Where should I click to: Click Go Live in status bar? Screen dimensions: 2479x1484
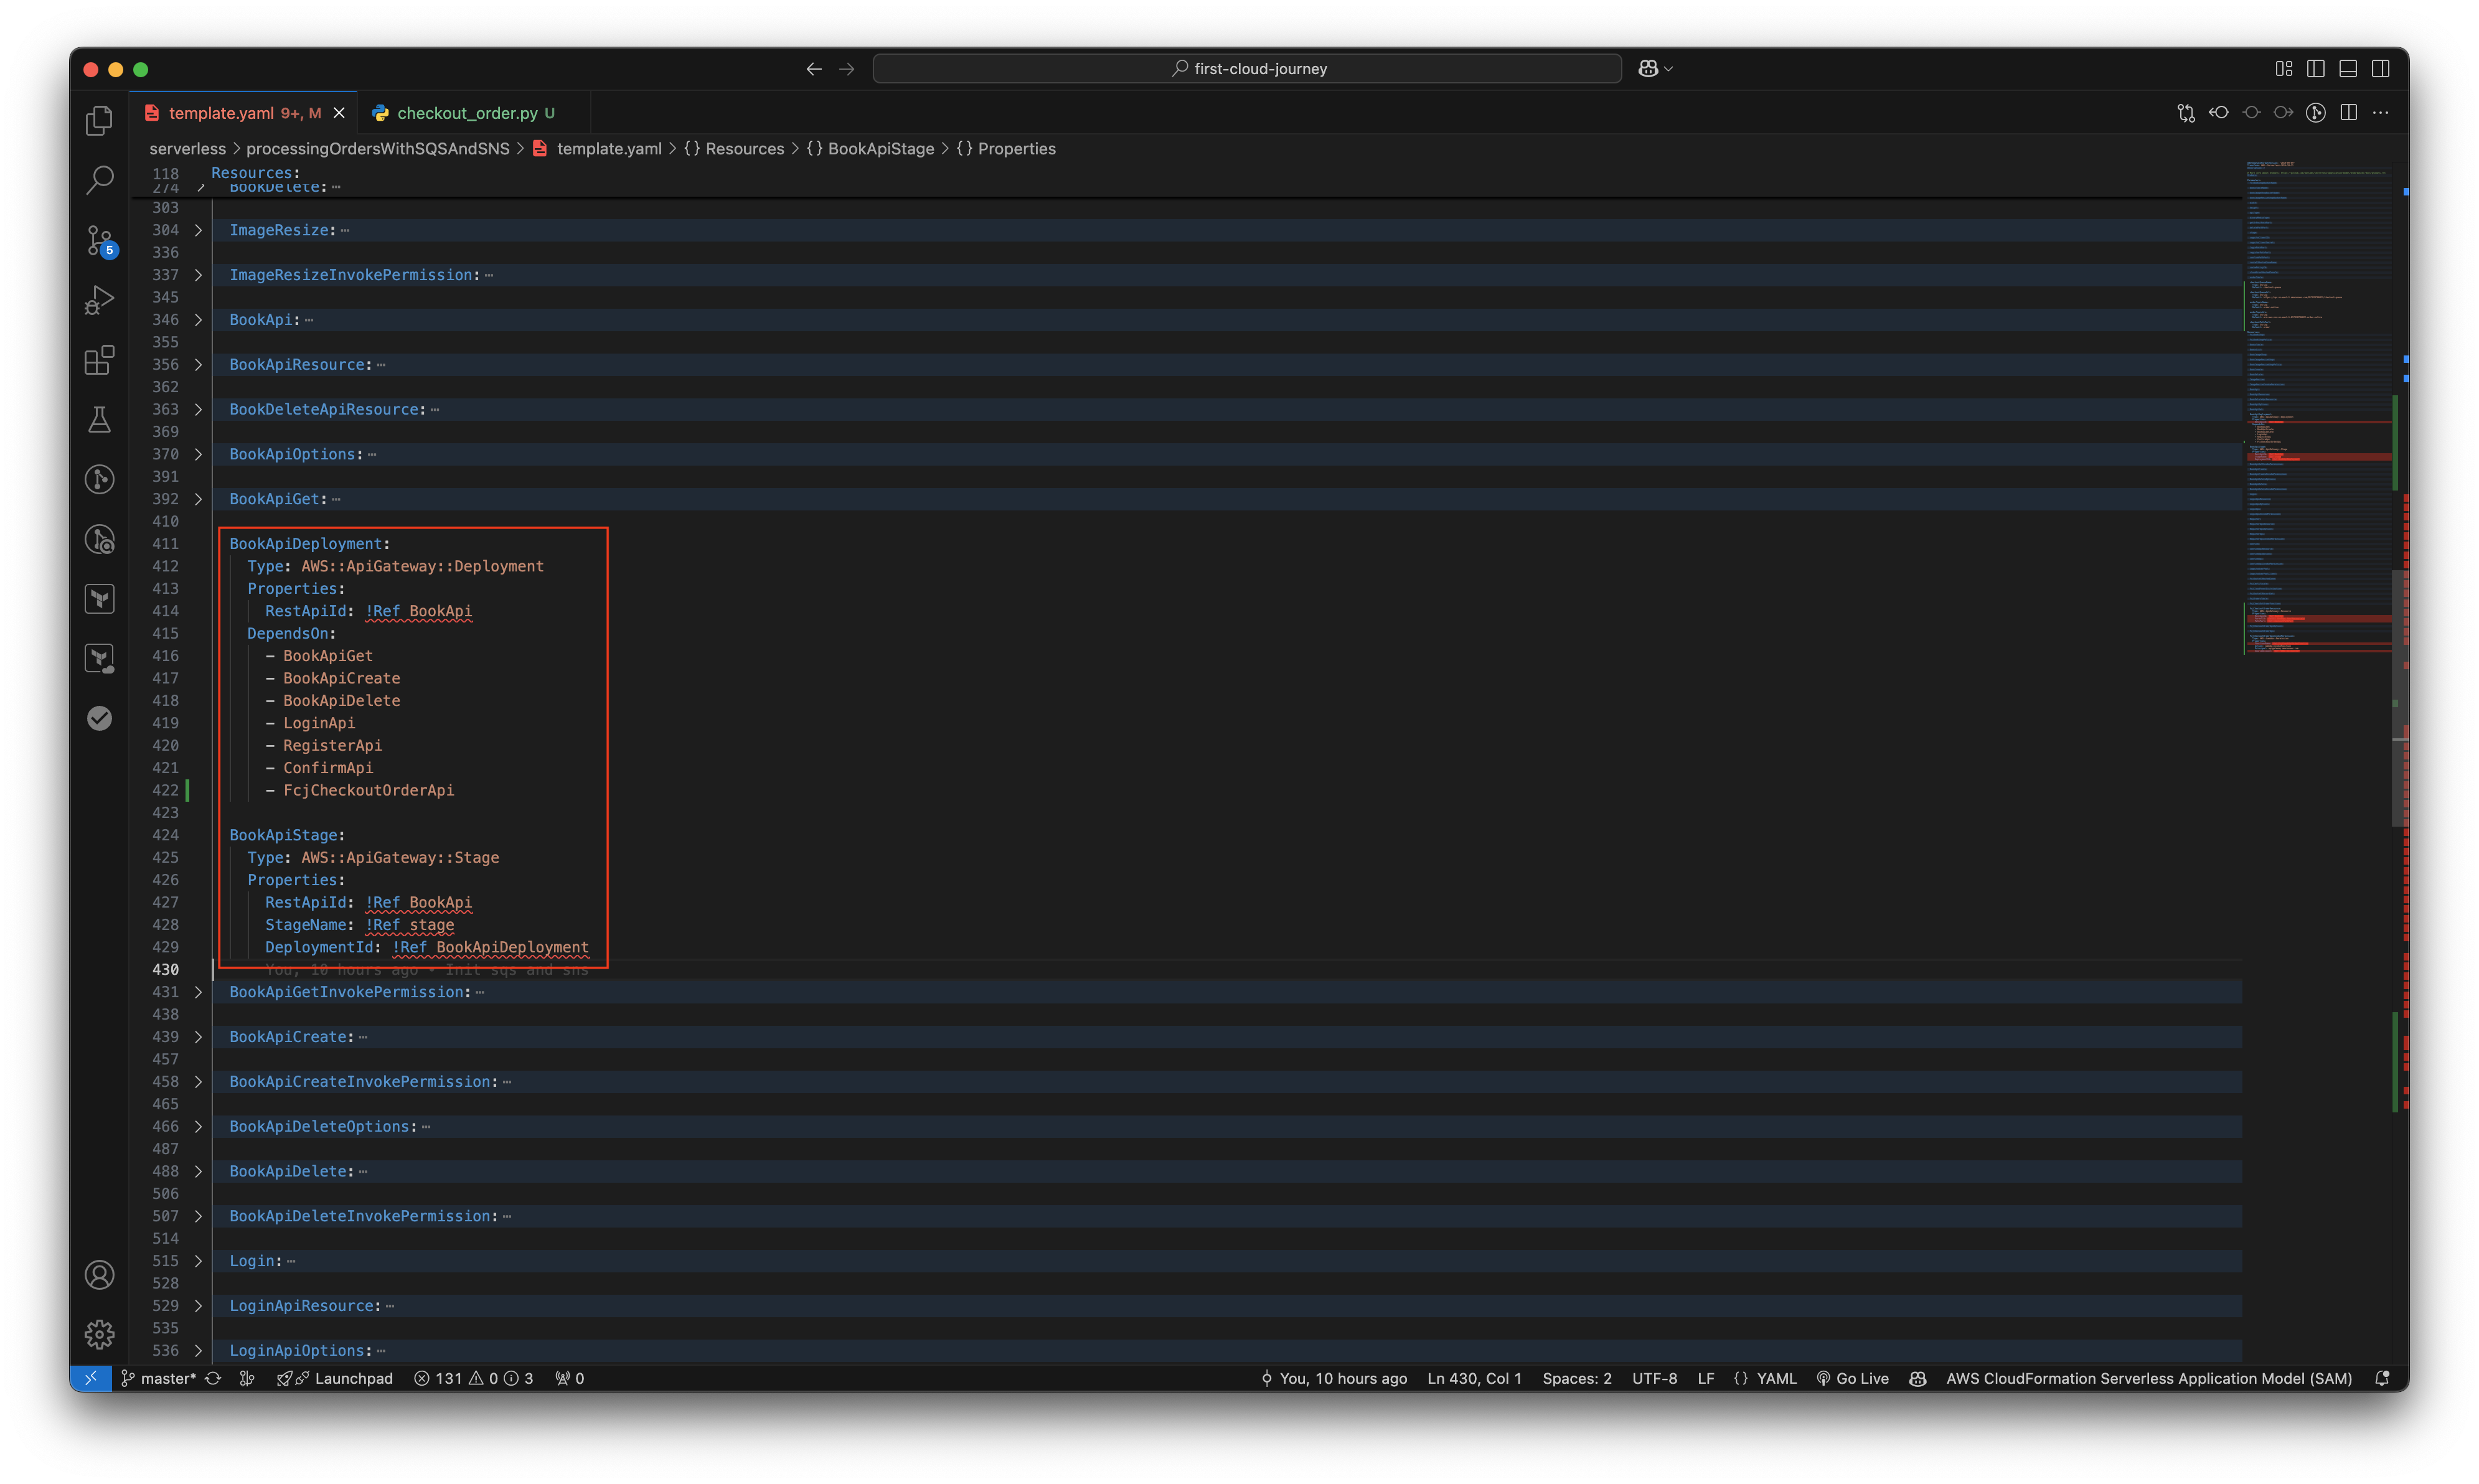(1852, 1378)
